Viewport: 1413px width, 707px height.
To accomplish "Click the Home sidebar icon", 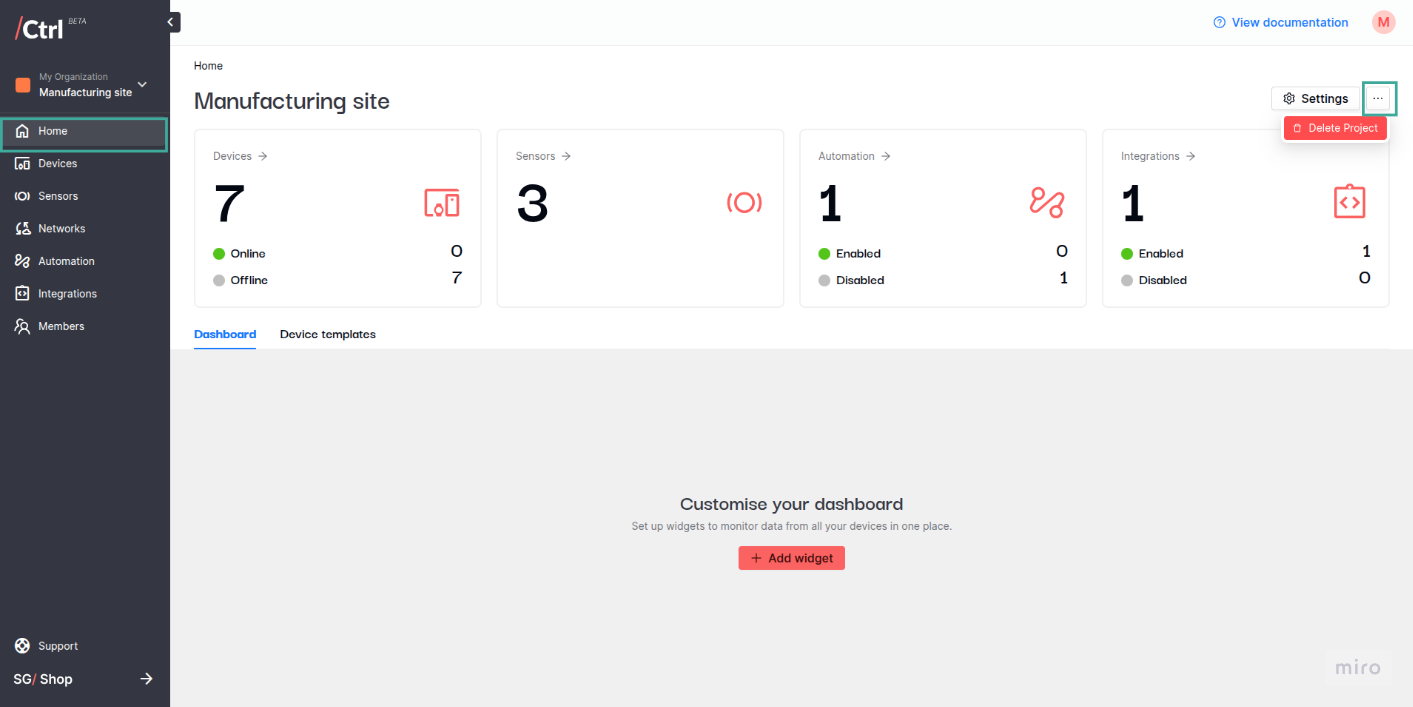I will [x=22, y=131].
